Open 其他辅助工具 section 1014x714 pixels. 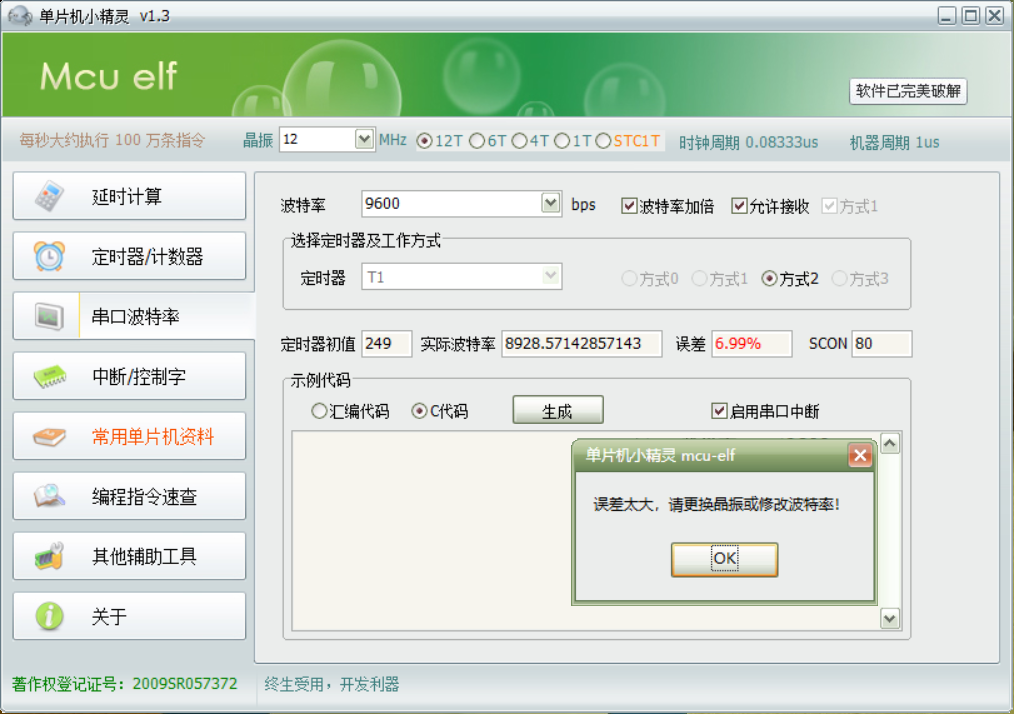click(129, 556)
